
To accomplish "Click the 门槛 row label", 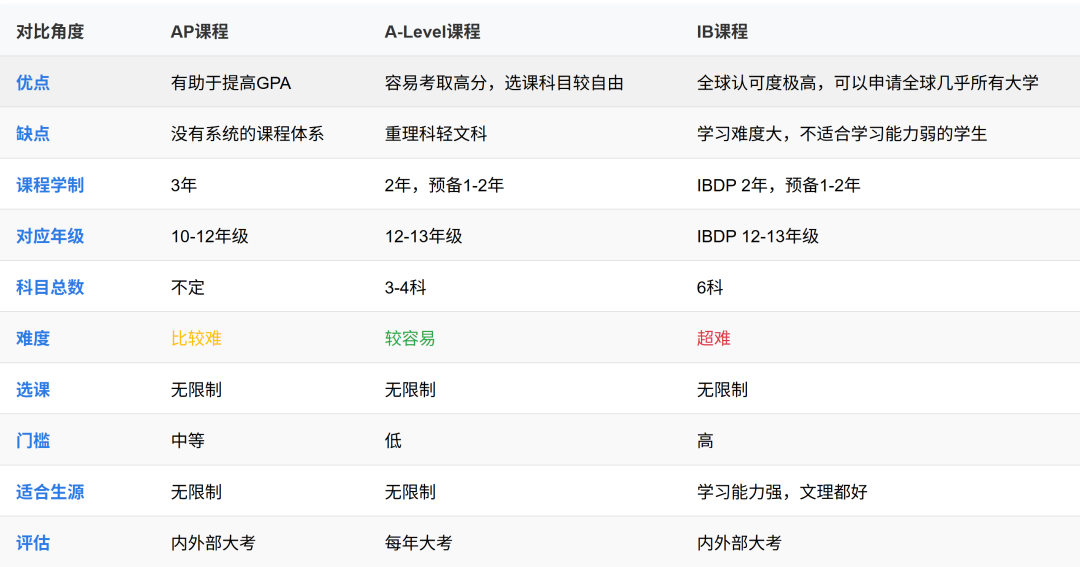I will coord(33,441).
